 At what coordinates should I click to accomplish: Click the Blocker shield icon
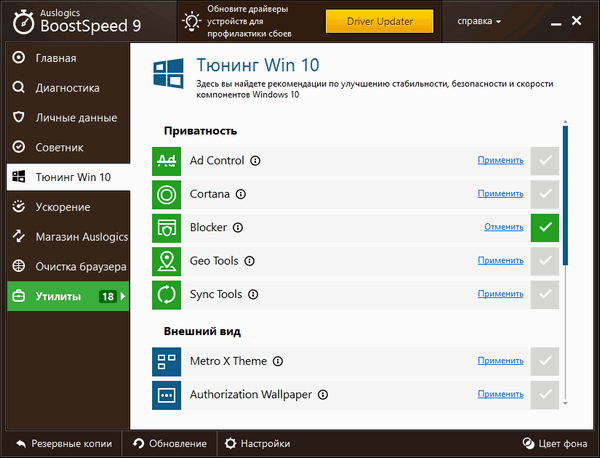(166, 228)
